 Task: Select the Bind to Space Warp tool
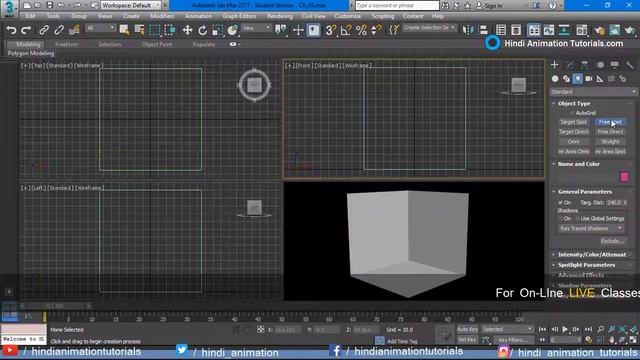tap(74, 30)
